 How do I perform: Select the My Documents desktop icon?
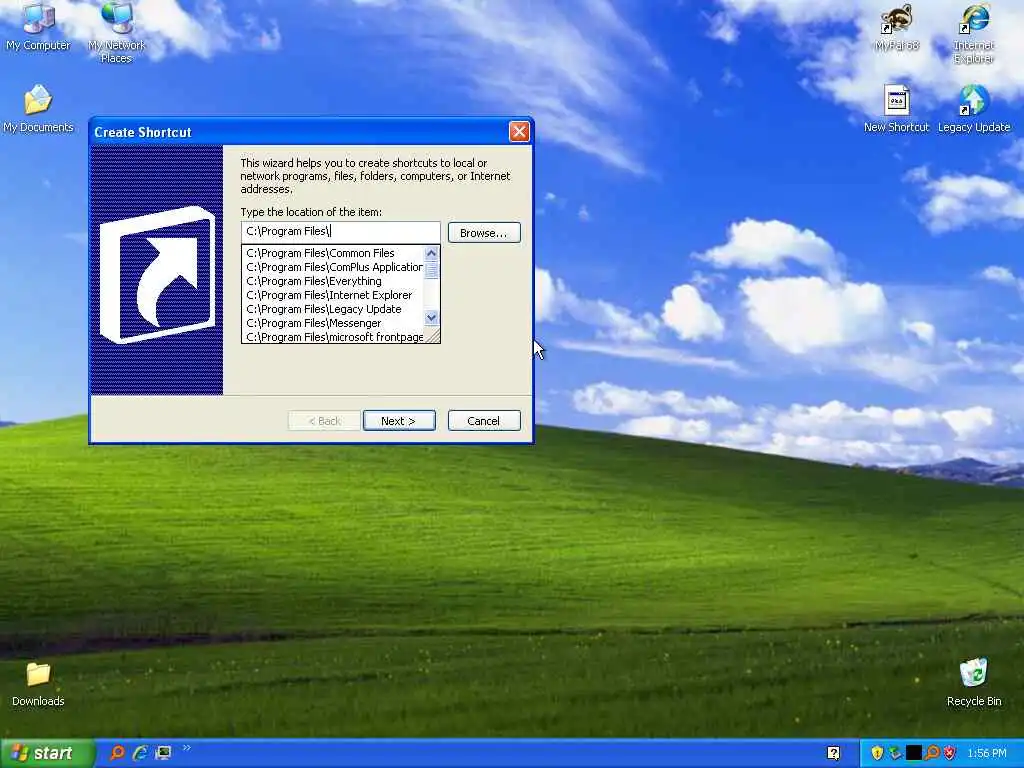click(x=38, y=108)
